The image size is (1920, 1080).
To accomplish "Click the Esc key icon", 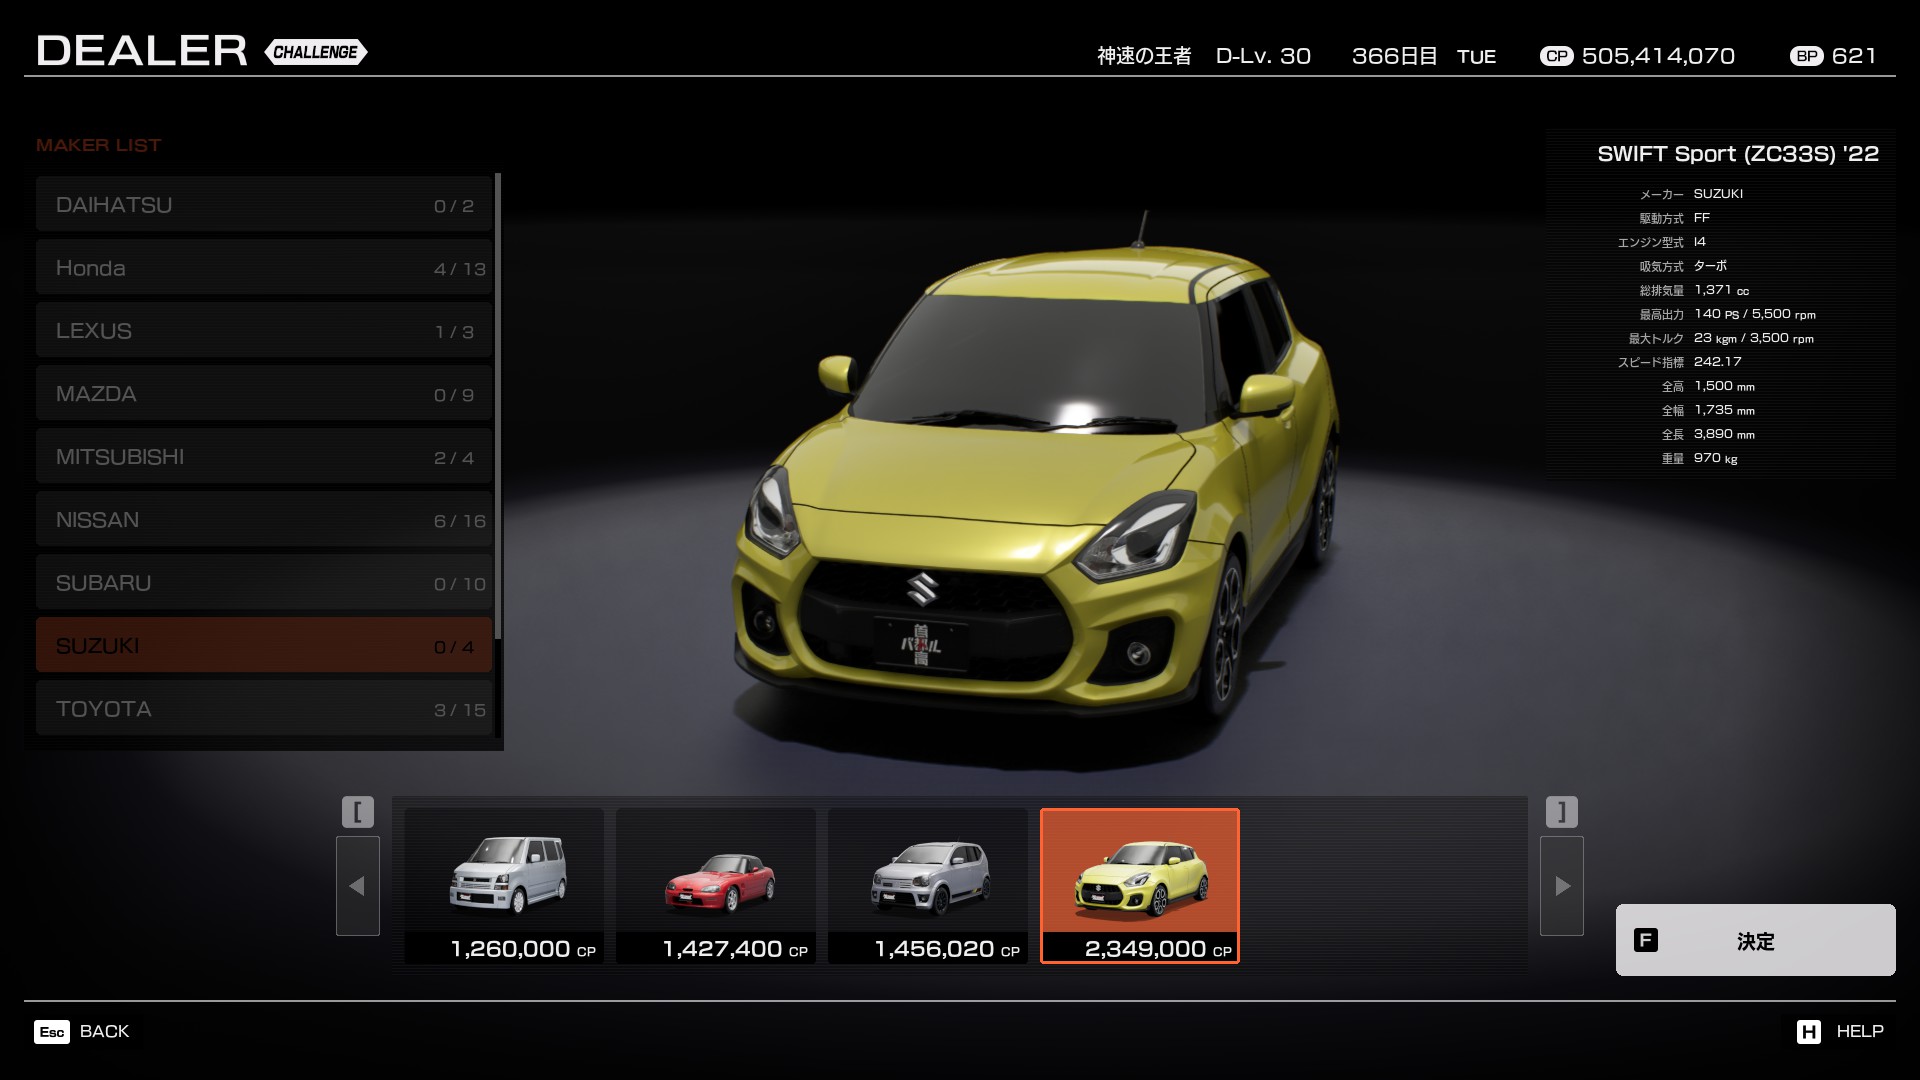I will (x=52, y=1032).
